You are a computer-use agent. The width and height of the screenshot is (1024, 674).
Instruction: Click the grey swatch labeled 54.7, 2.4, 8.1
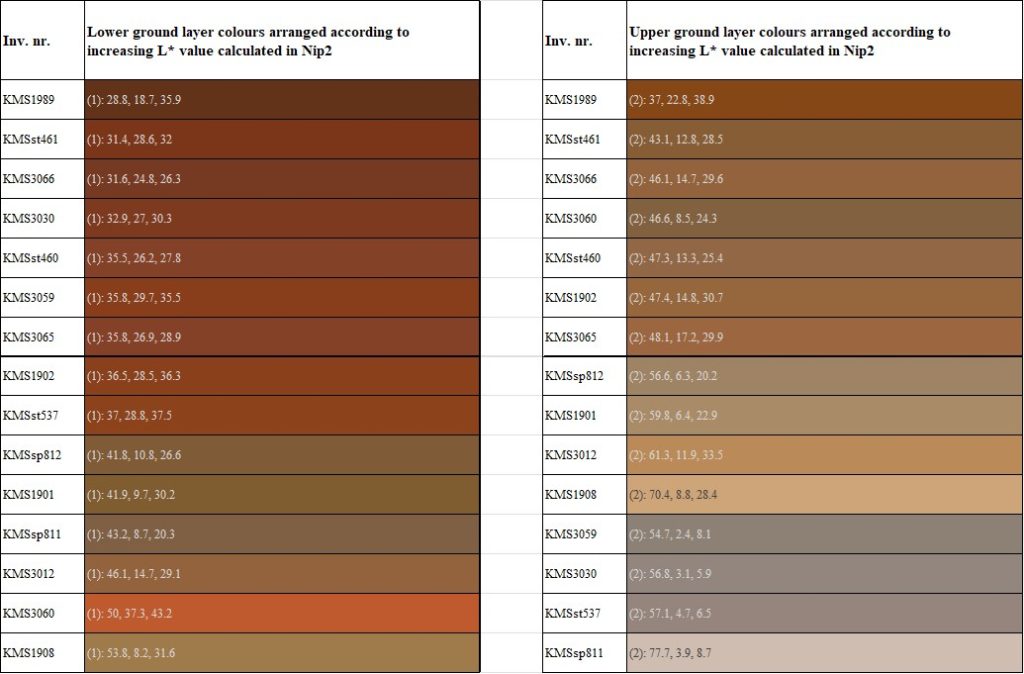click(x=824, y=534)
